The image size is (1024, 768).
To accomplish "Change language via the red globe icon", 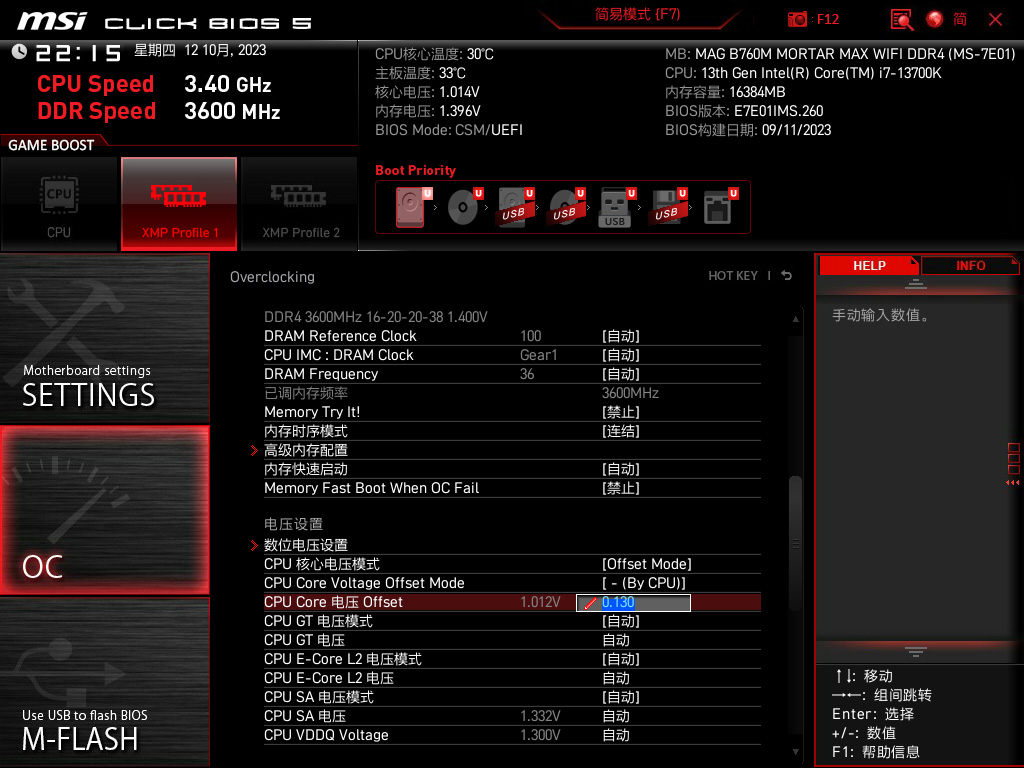I will [x=935, y=19].
